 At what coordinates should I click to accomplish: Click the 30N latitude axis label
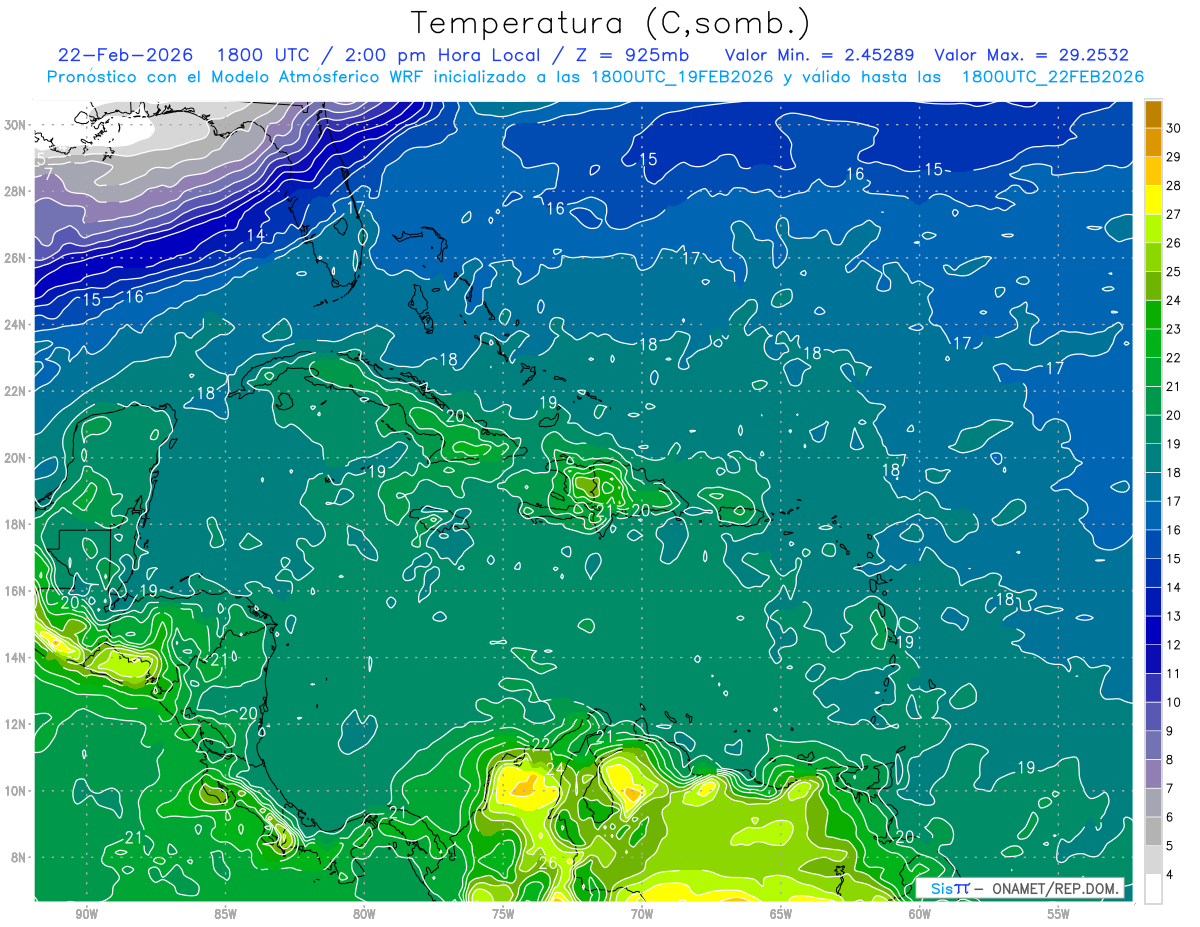coord(17,125)
